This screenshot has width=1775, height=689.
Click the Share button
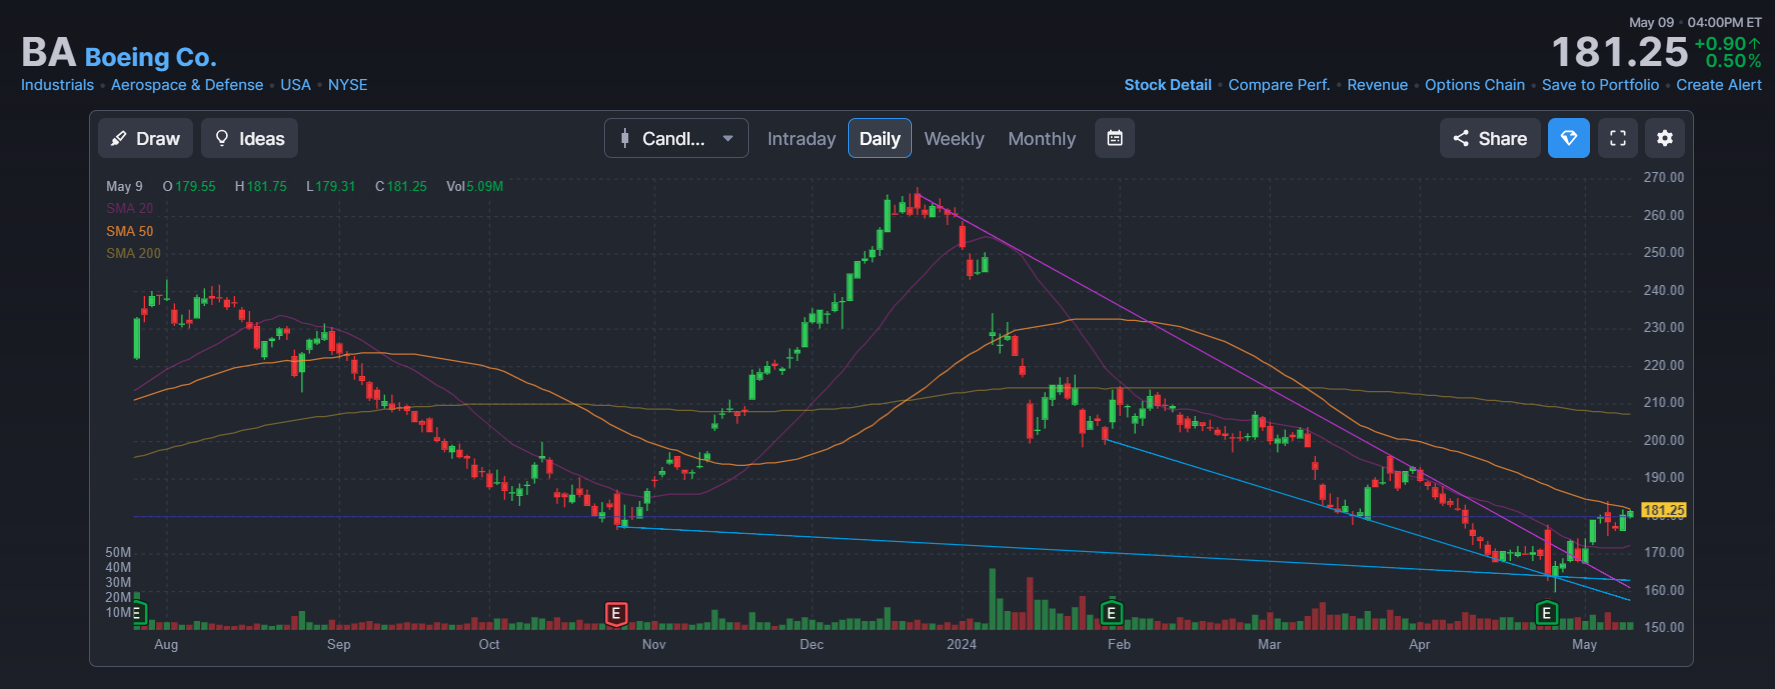click(1490, 138)
